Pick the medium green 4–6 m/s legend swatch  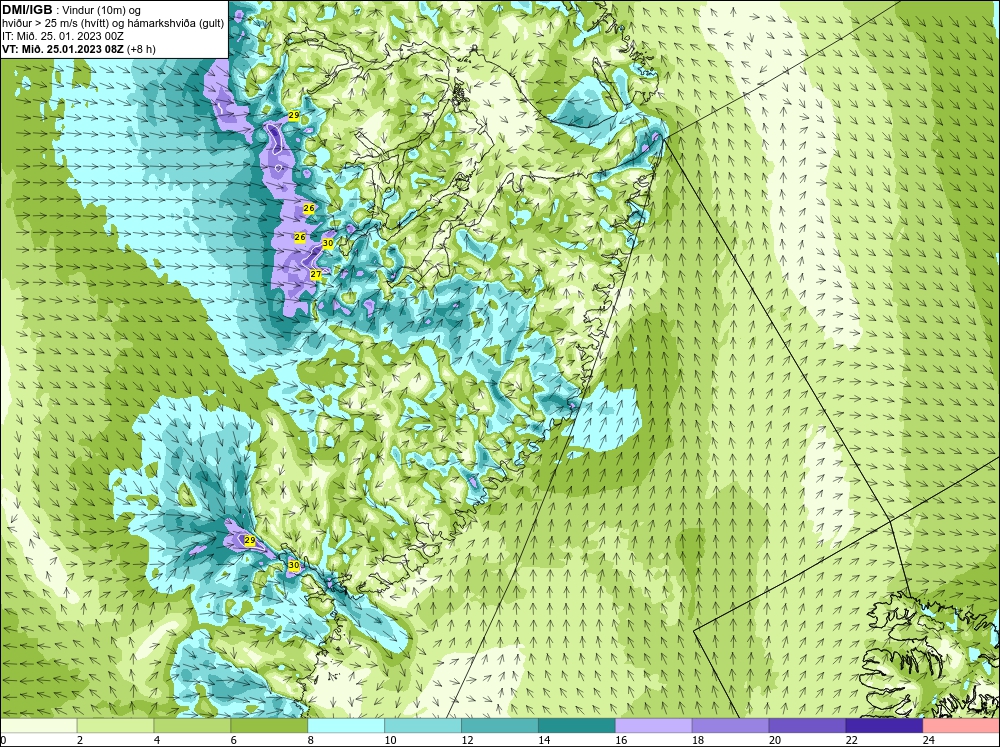[192, 726]
